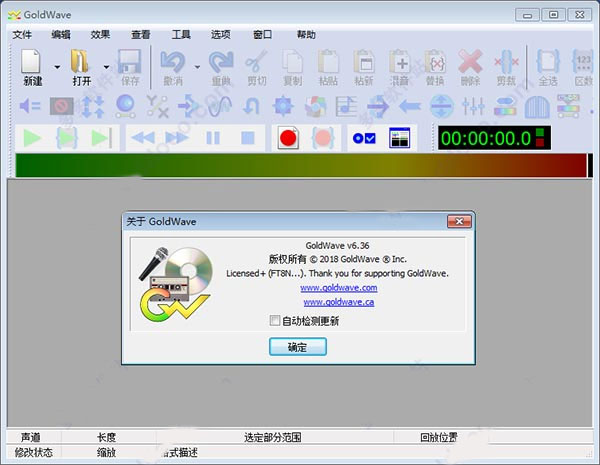Click the Rewind button

[x=143, y=138]
